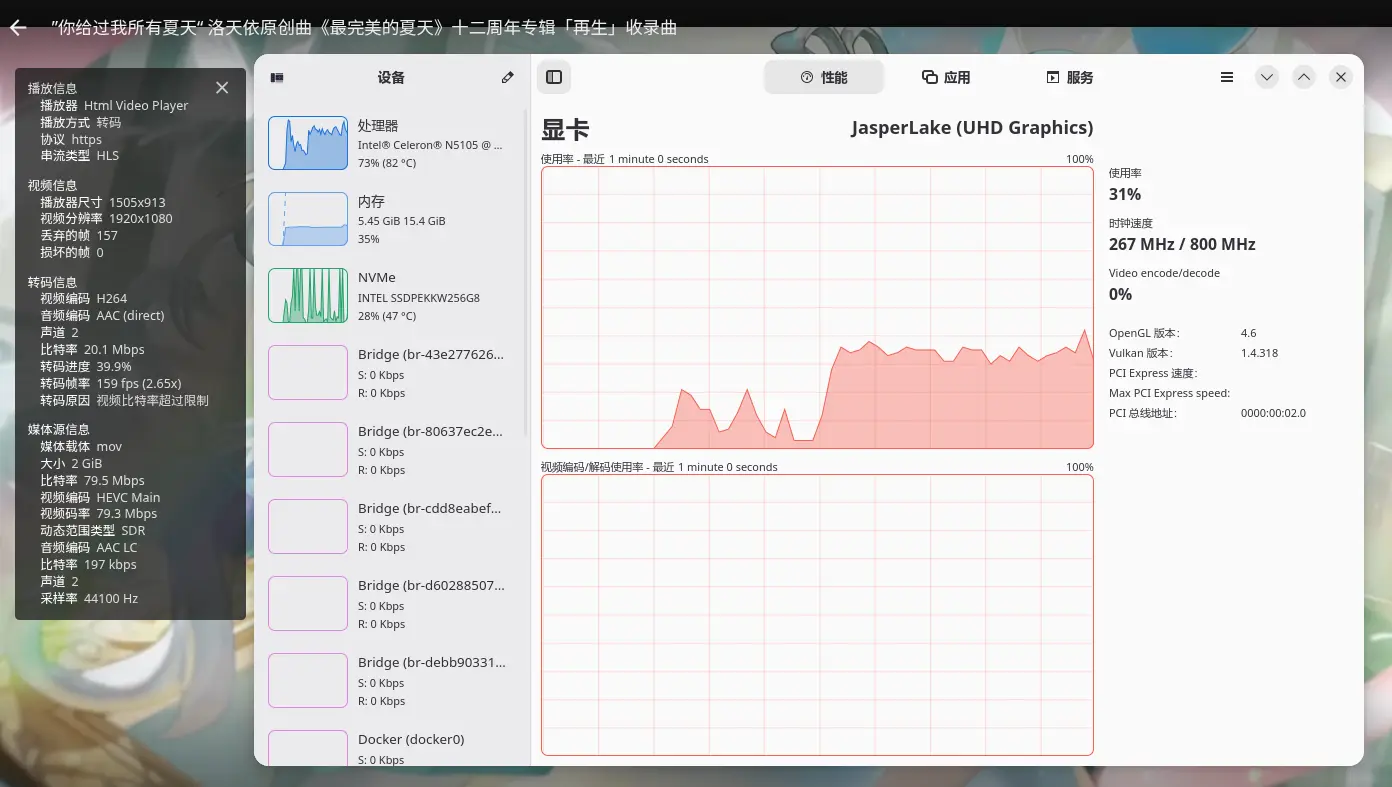Click the GPU usage graph area
The width and height of the screenshot is (1392, 787).
click(x=817, y=307)
